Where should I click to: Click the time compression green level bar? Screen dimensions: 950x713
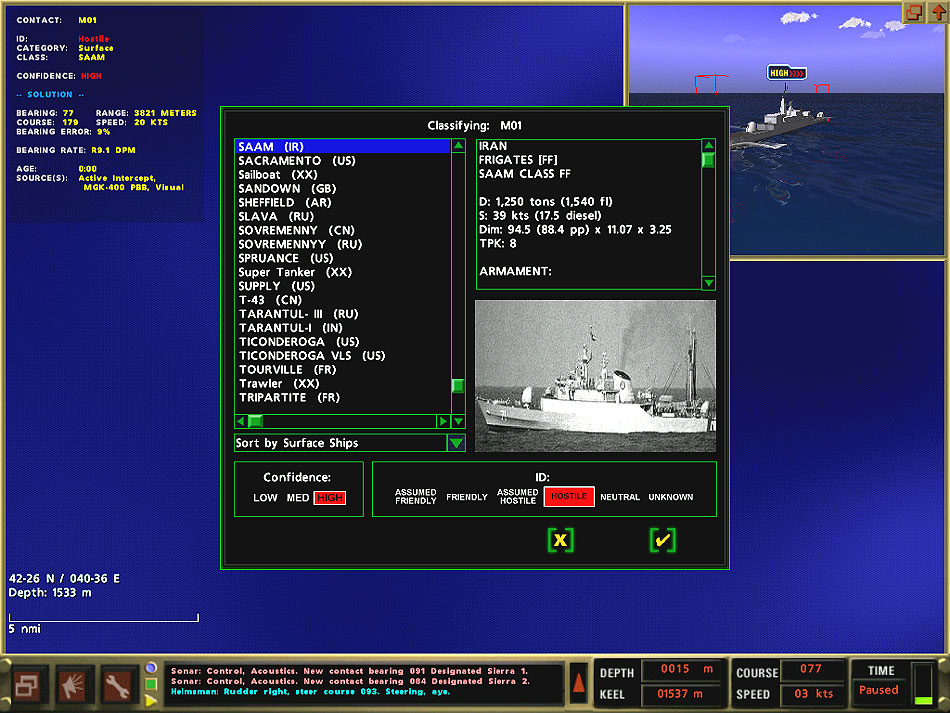[923, 701]
